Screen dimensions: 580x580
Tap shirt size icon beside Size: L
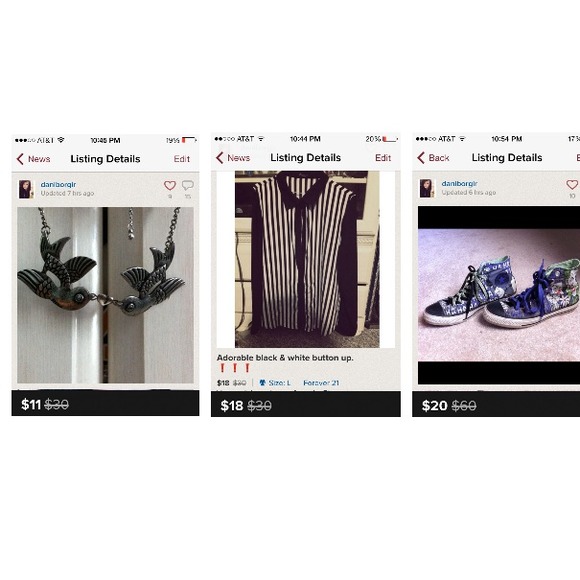(x=262, y=382)
